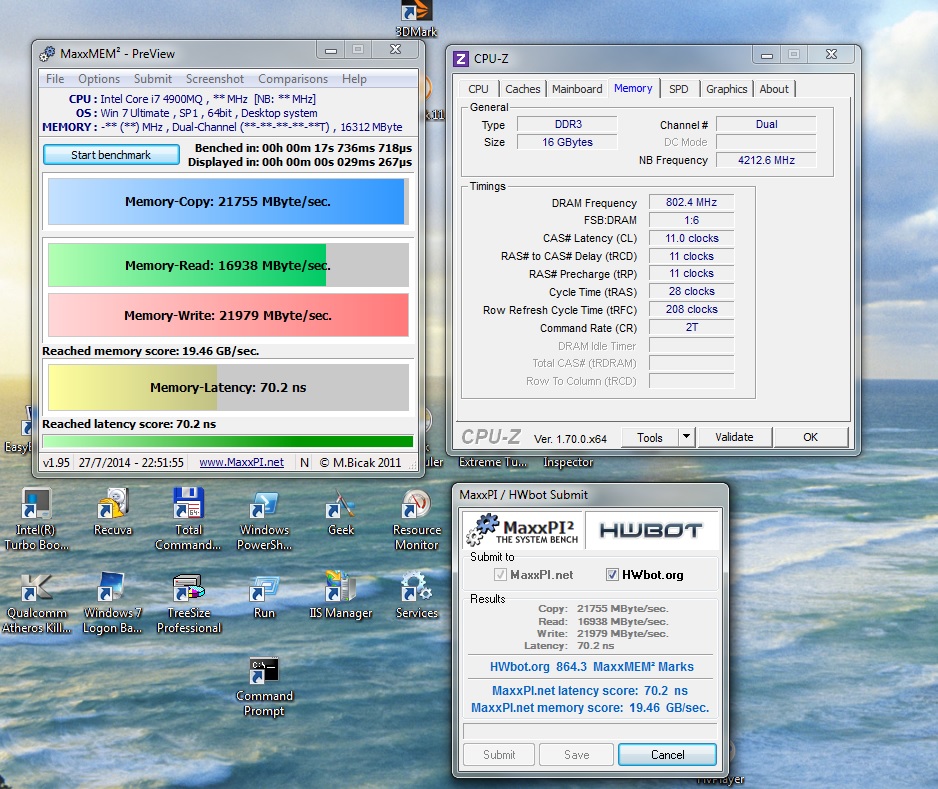Viewport: 938px width, 789px height.
Task: Click the Start benchmark button
Action: pyautogui.click(x=111, y=155)
